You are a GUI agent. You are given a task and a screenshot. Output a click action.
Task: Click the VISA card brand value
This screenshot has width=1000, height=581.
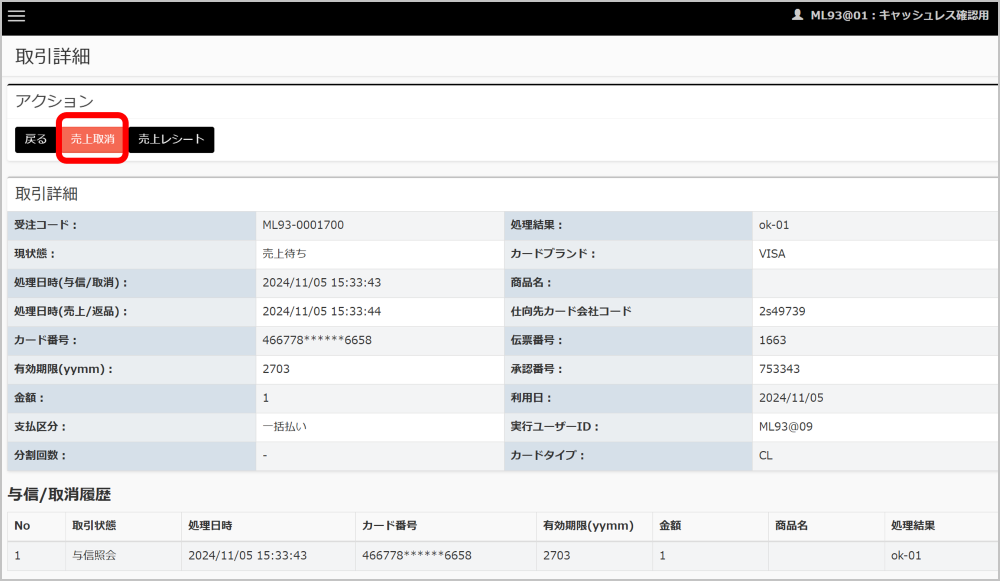pos(772,254)
